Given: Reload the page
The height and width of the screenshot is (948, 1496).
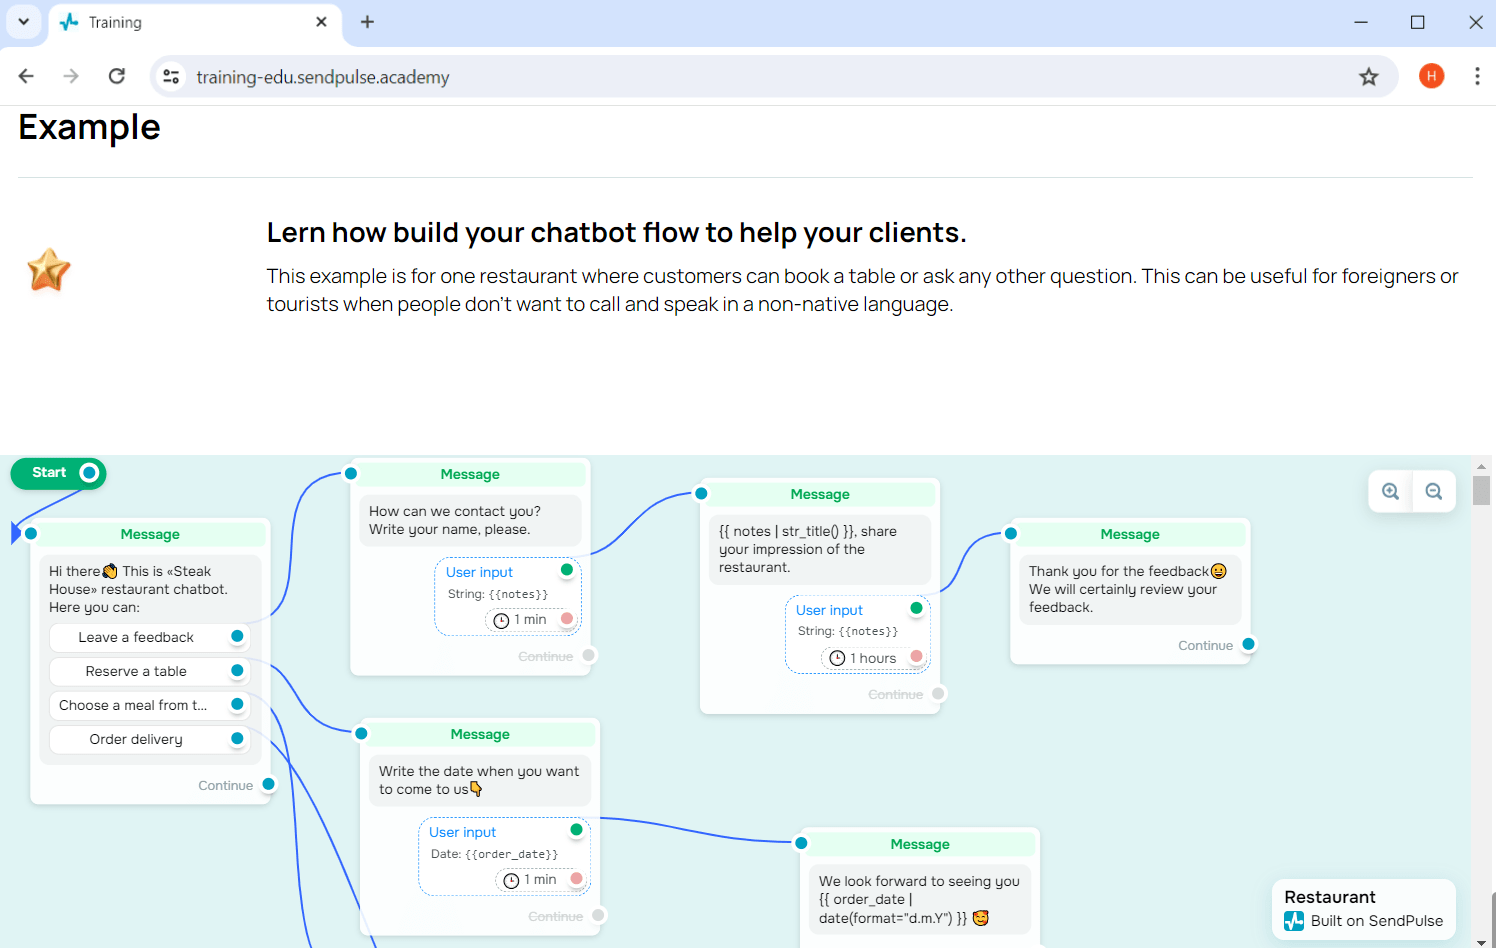Looking at the screenshot, I should [117, 76].
